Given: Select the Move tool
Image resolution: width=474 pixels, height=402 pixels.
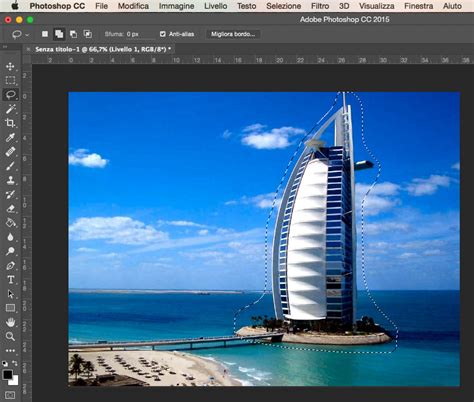Looking at the screenshot, I should click(x=10, y=66).
